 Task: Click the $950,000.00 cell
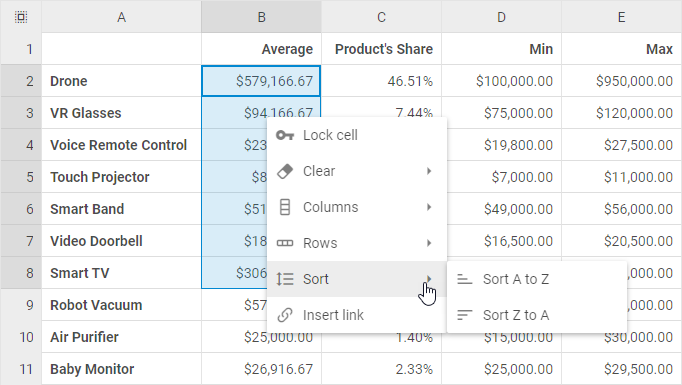[x=622, y=81]
